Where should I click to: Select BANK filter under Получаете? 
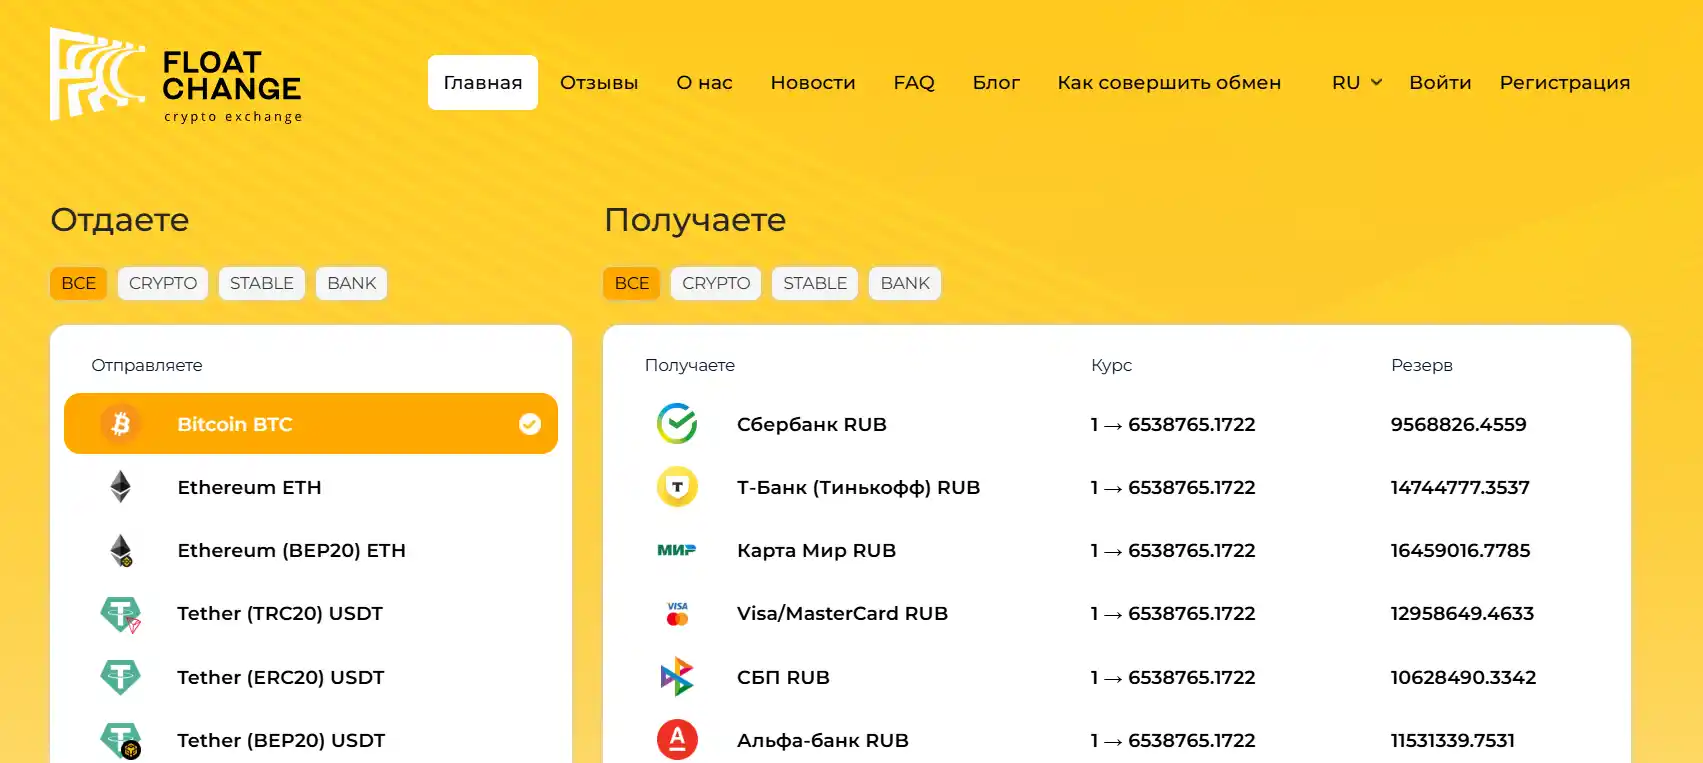[x=905, y=283]
